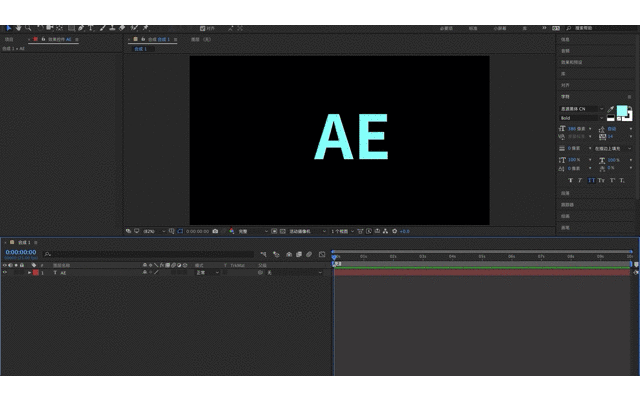
Task: Open the 1 View layout dropdown
Action: point(342,231)
